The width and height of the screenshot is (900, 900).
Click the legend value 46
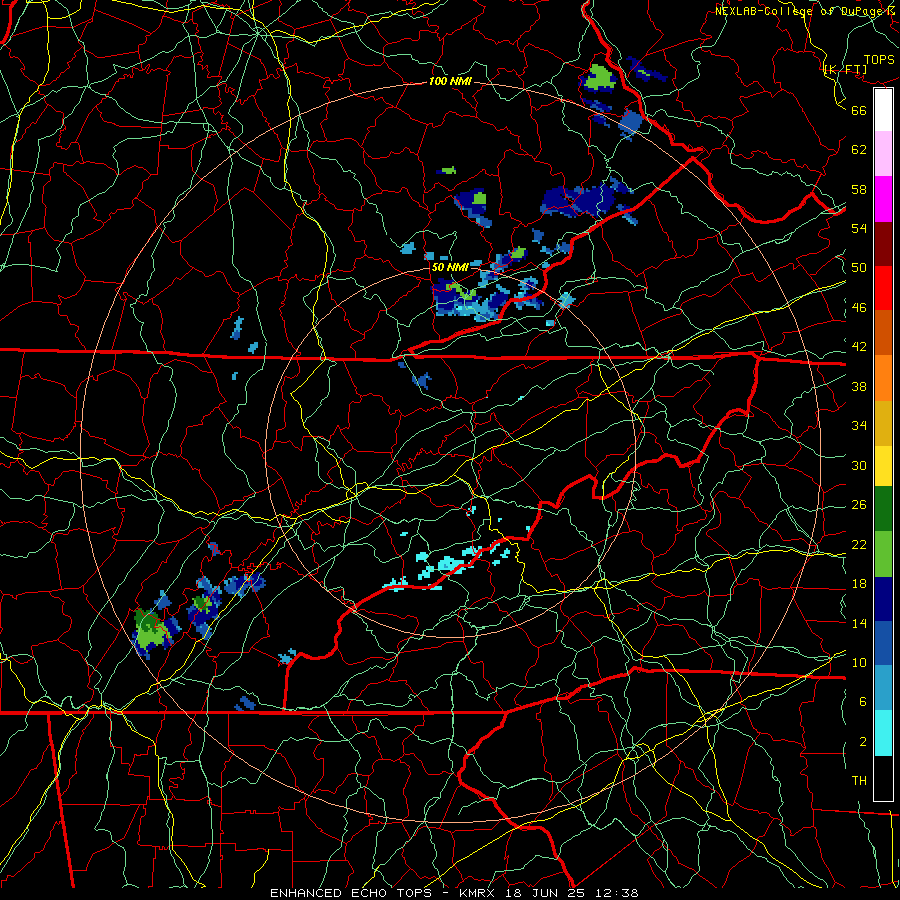coord(859,308)
